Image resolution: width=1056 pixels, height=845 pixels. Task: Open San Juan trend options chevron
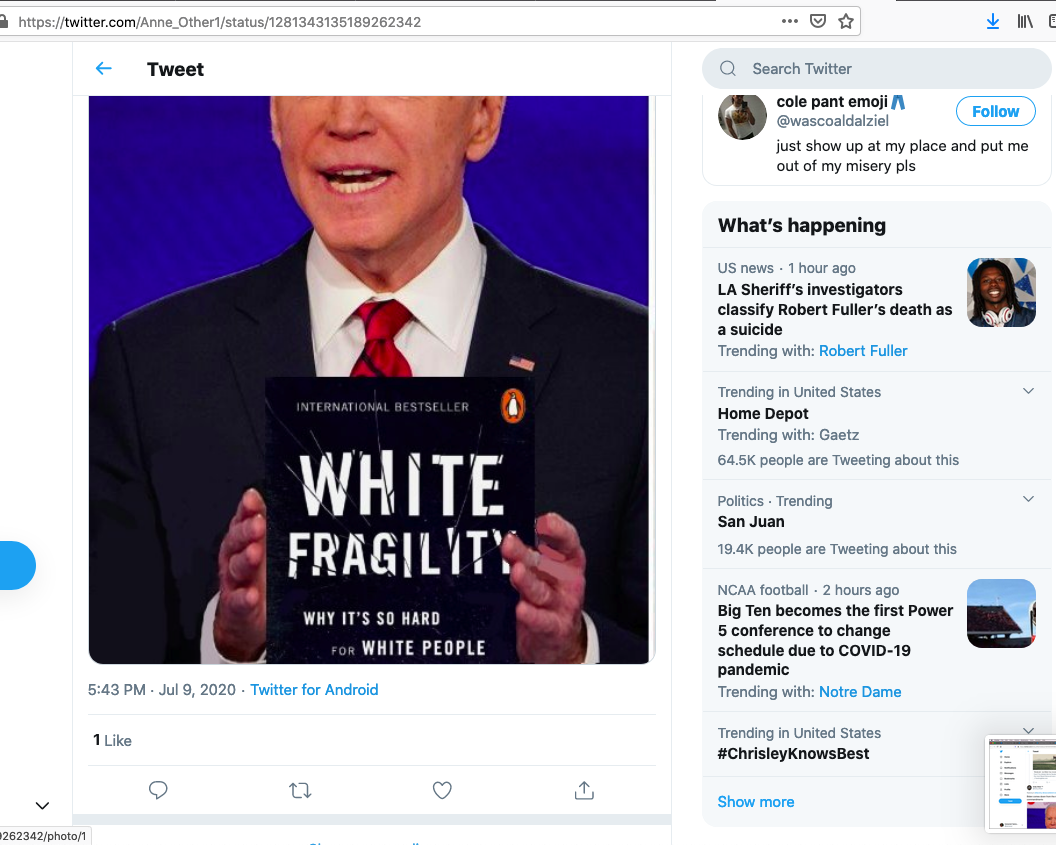coord(1028,499)
